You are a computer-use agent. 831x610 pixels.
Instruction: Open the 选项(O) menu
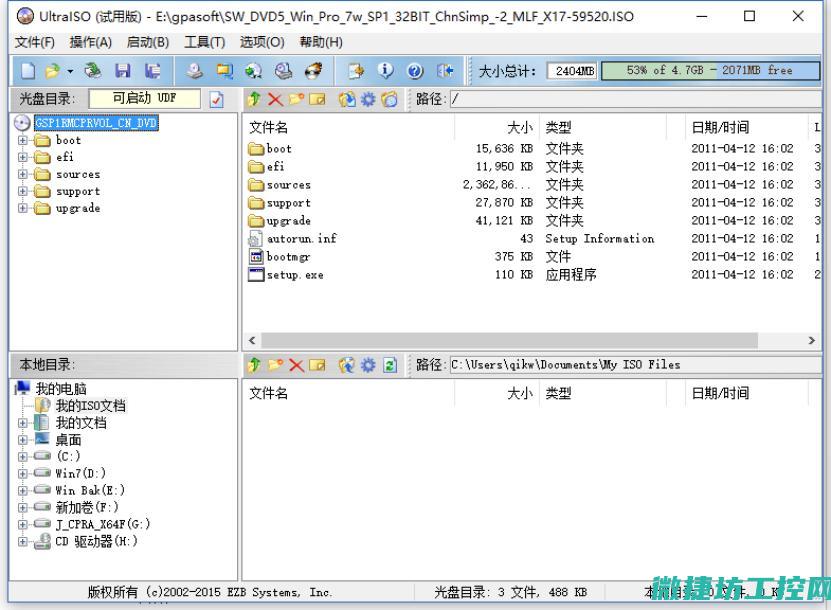(x=262, y=42)
